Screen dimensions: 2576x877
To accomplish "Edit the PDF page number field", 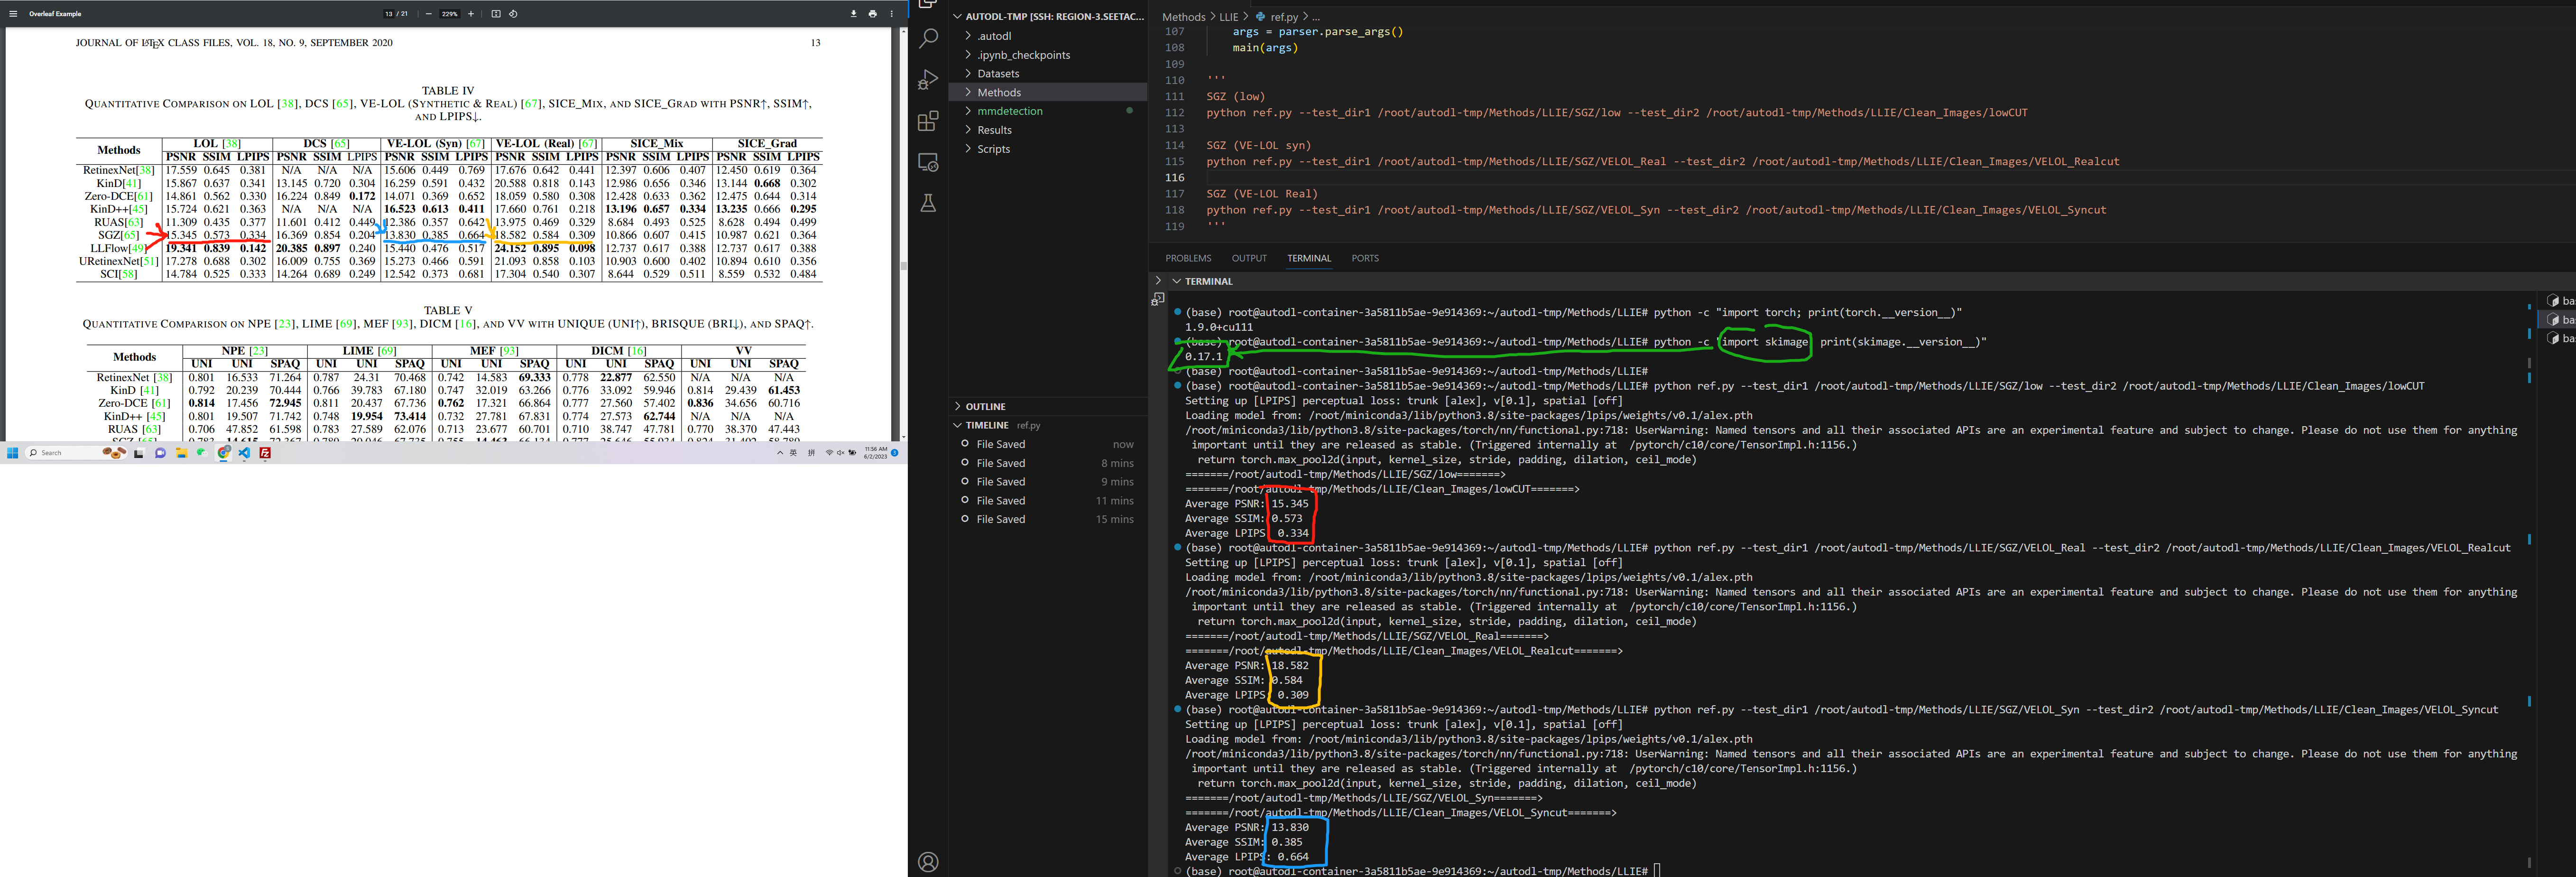I will [x=388, y=14].
